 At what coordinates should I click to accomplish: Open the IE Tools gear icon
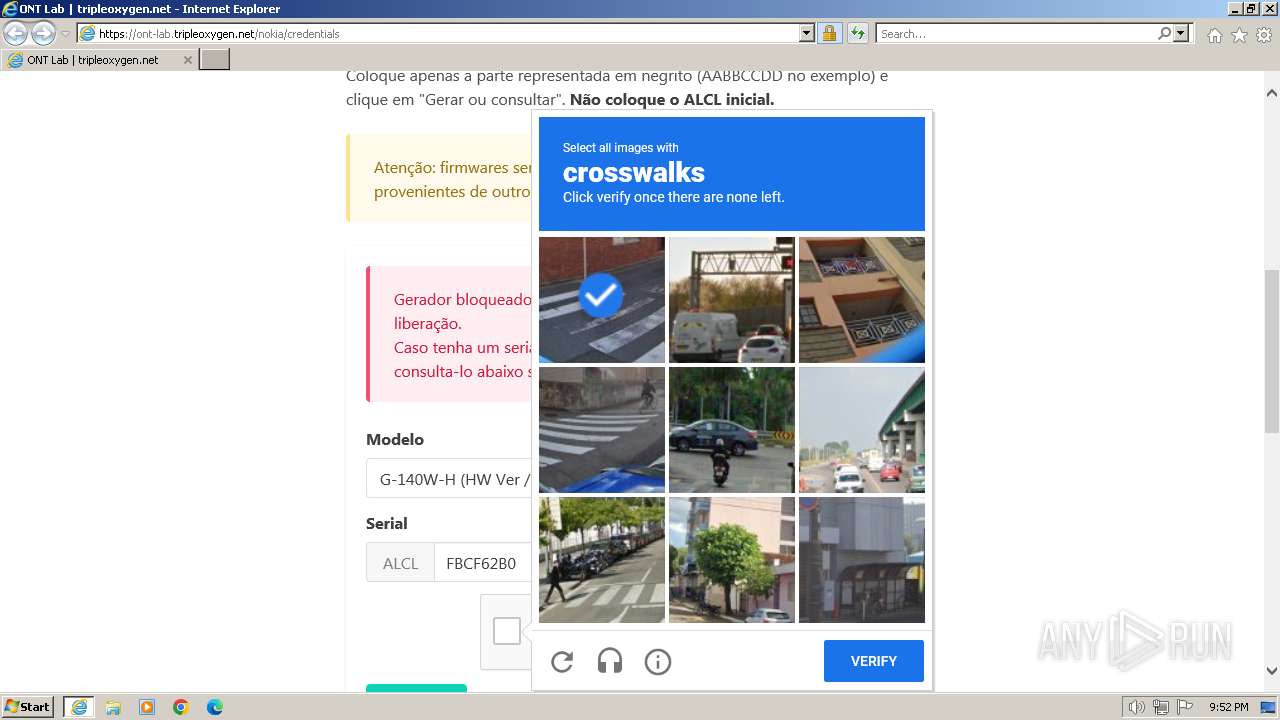point(1264,35)
